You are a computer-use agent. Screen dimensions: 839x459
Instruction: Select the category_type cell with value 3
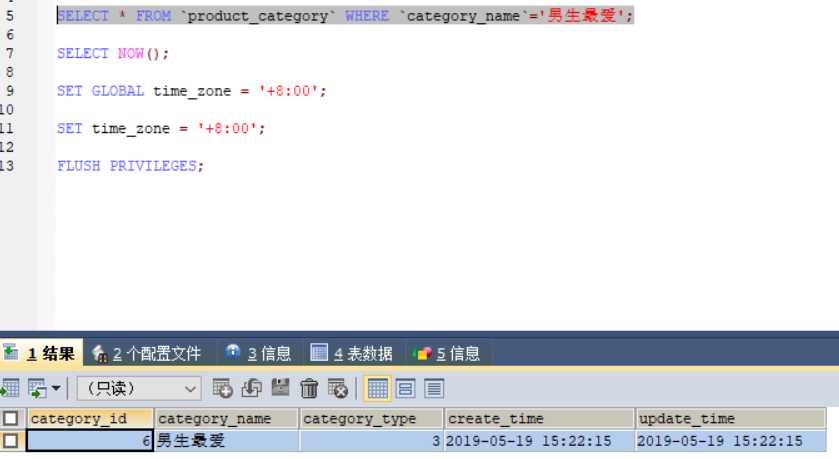click(371, 441)
